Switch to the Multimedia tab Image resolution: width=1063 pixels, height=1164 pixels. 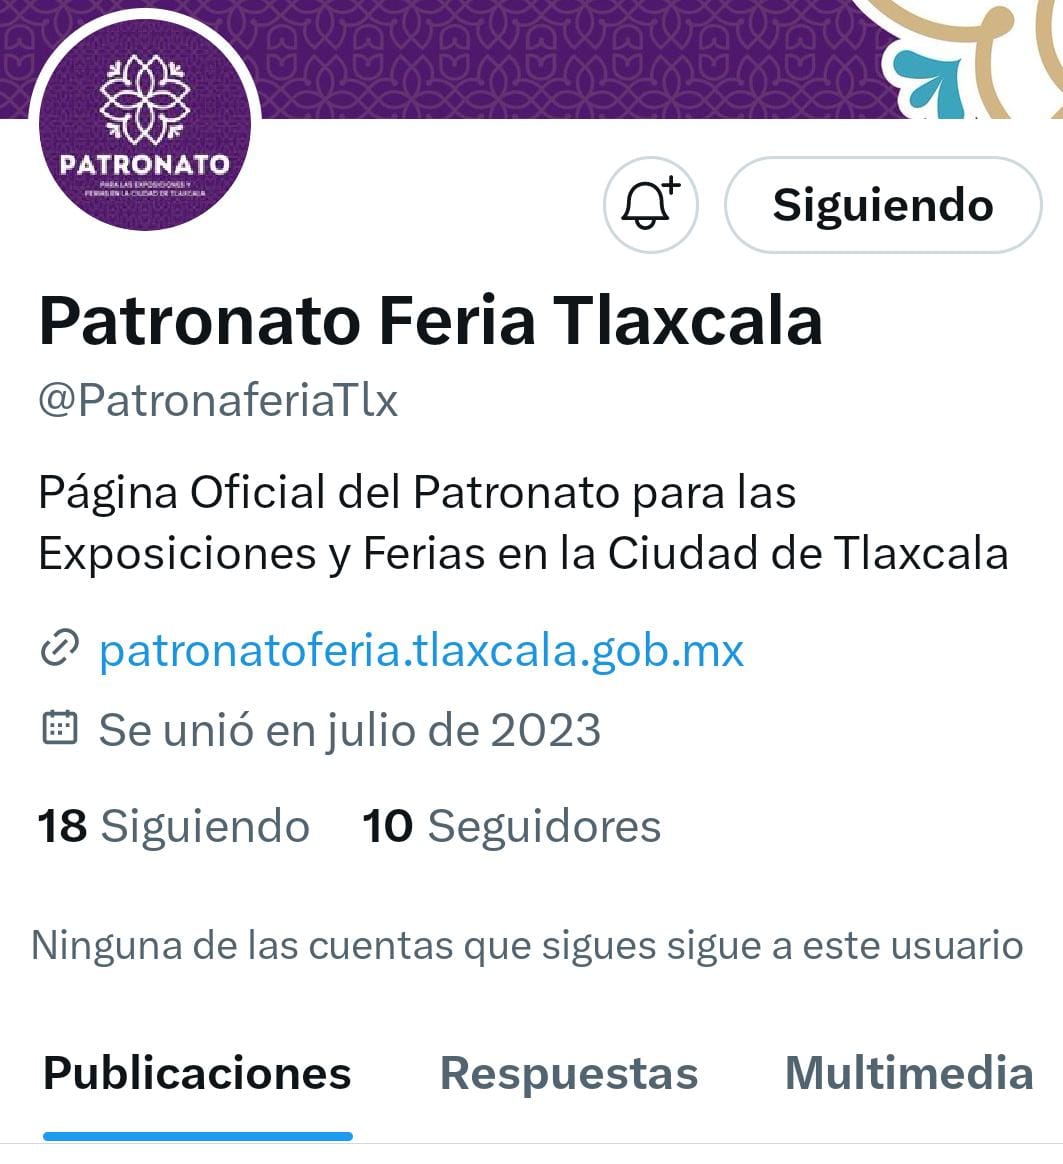tap(909, 1073)
